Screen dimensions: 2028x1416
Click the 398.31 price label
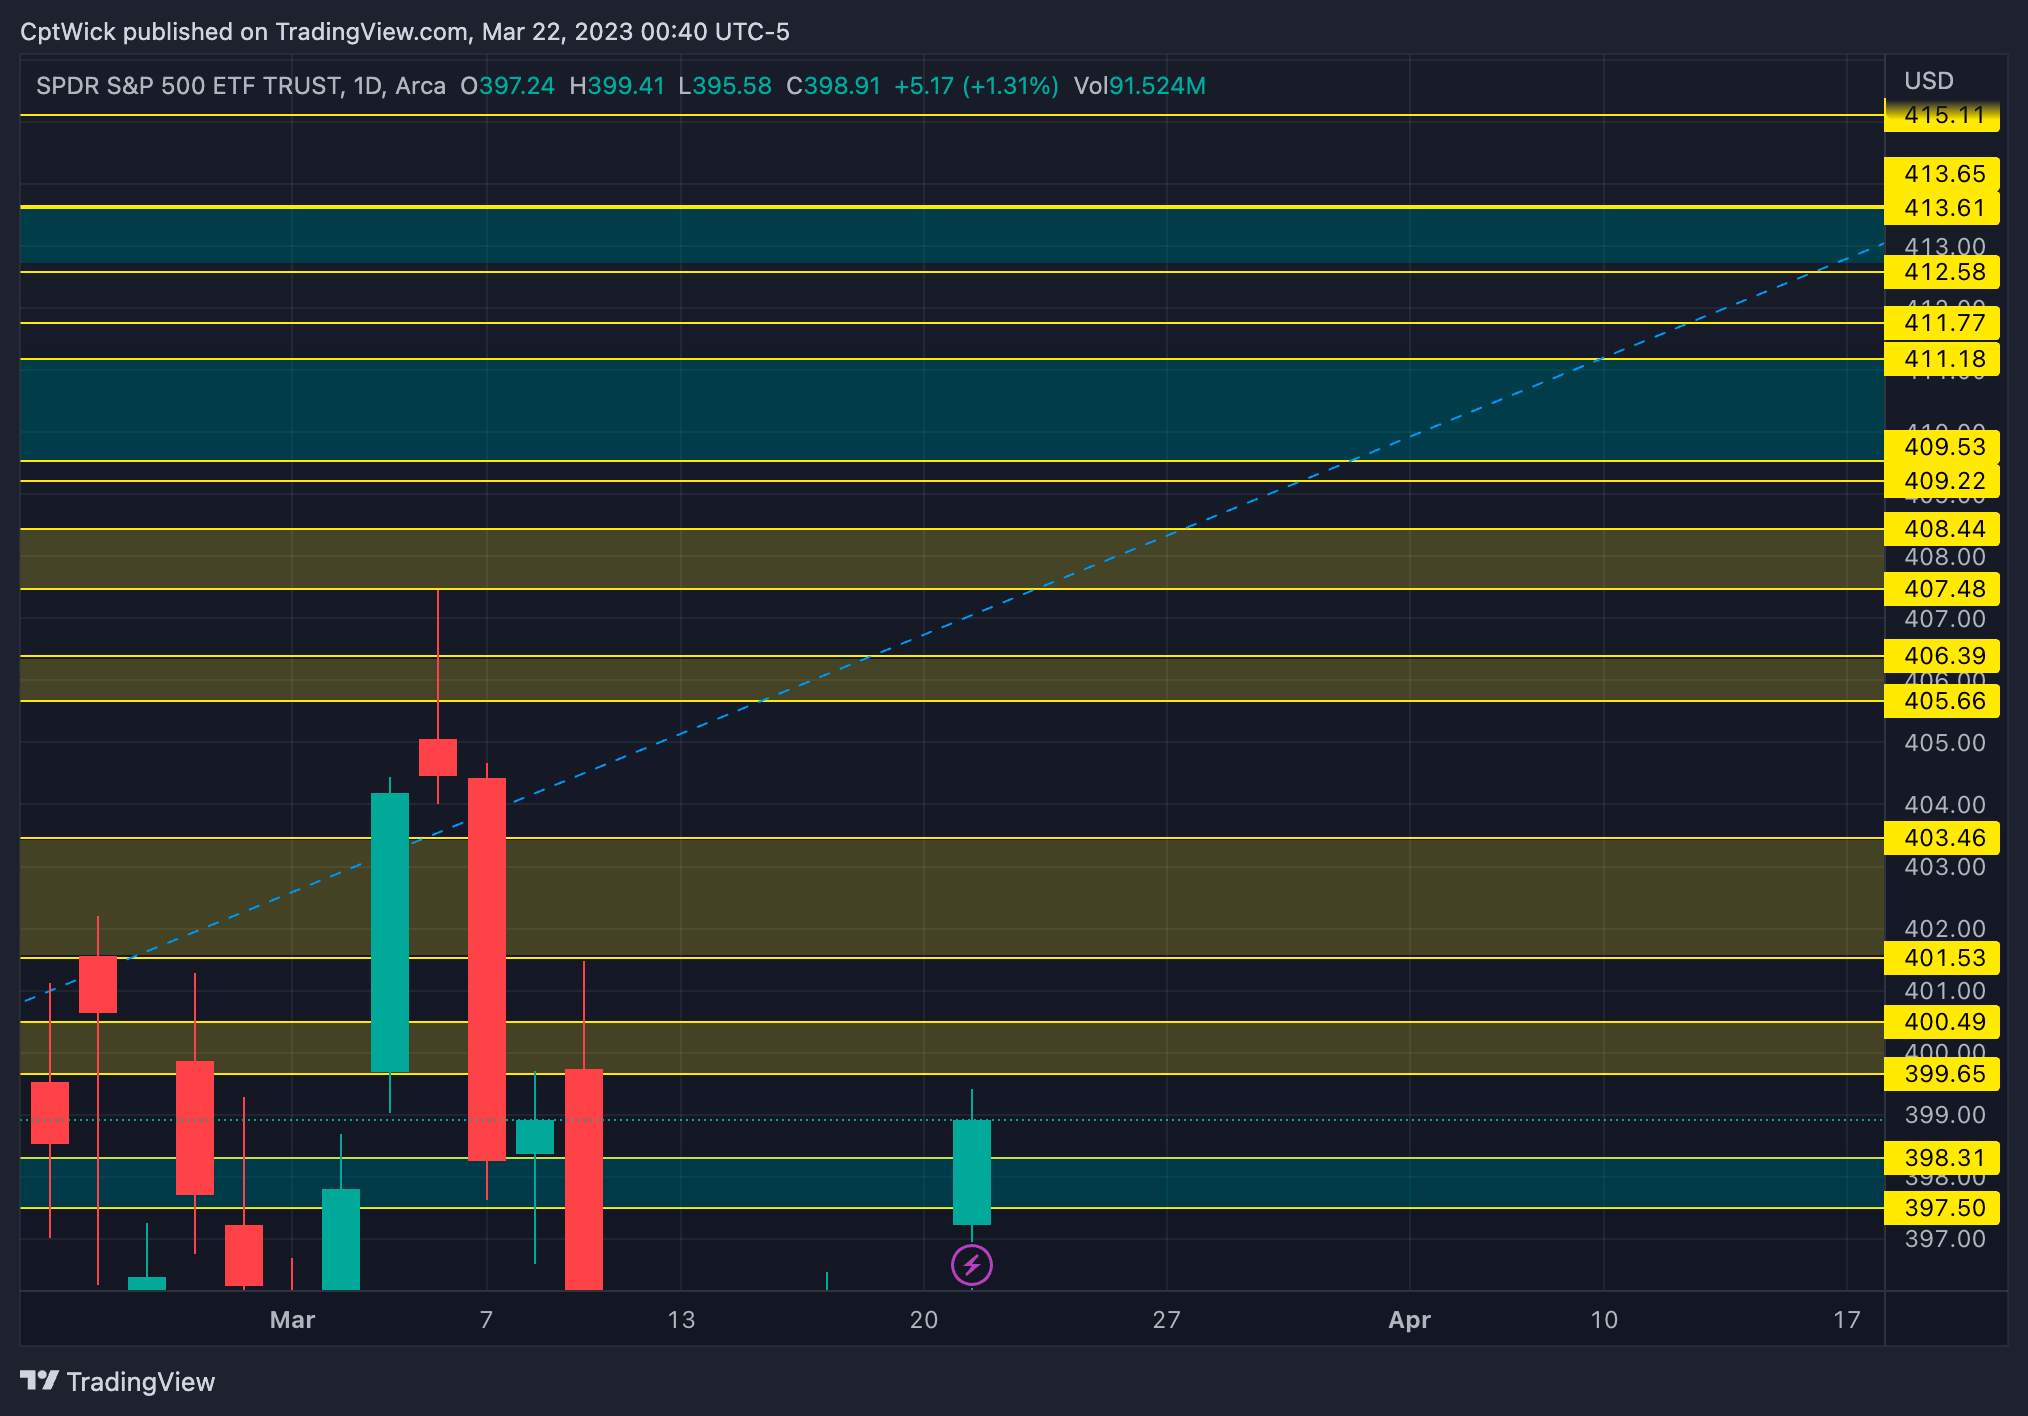point(1942,1158)
